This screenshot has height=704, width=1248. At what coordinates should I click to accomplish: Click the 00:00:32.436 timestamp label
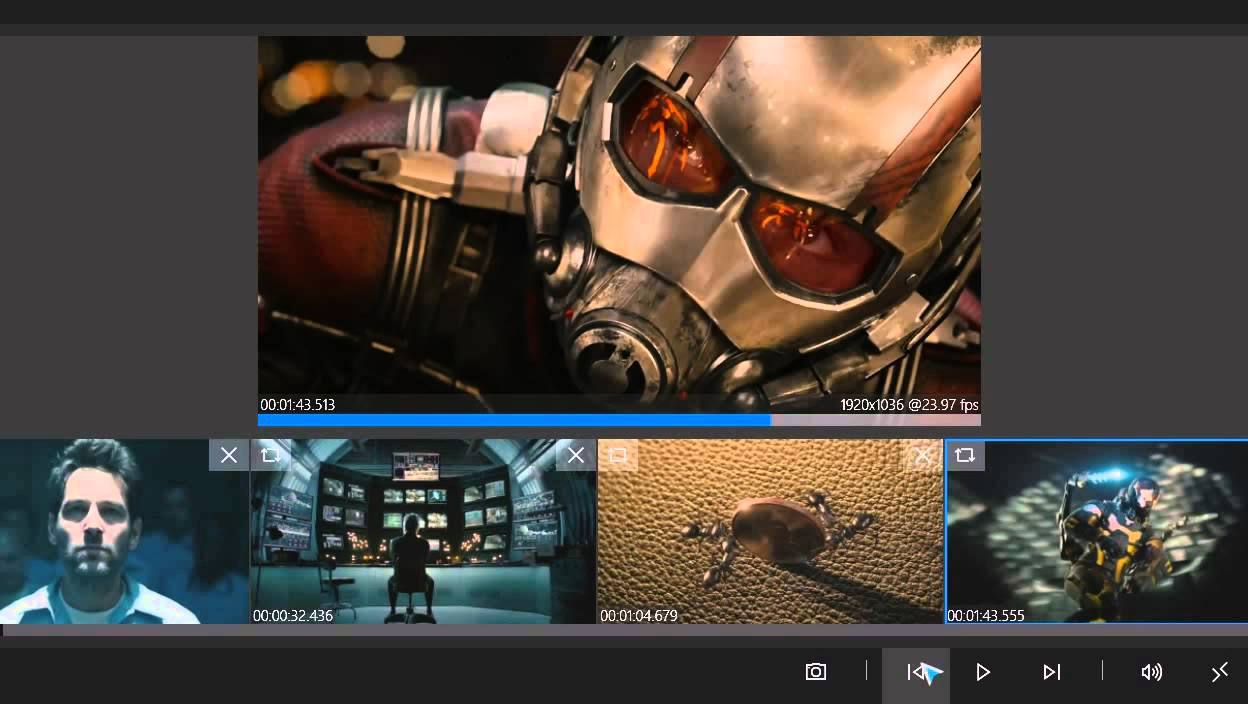point(293,616)
